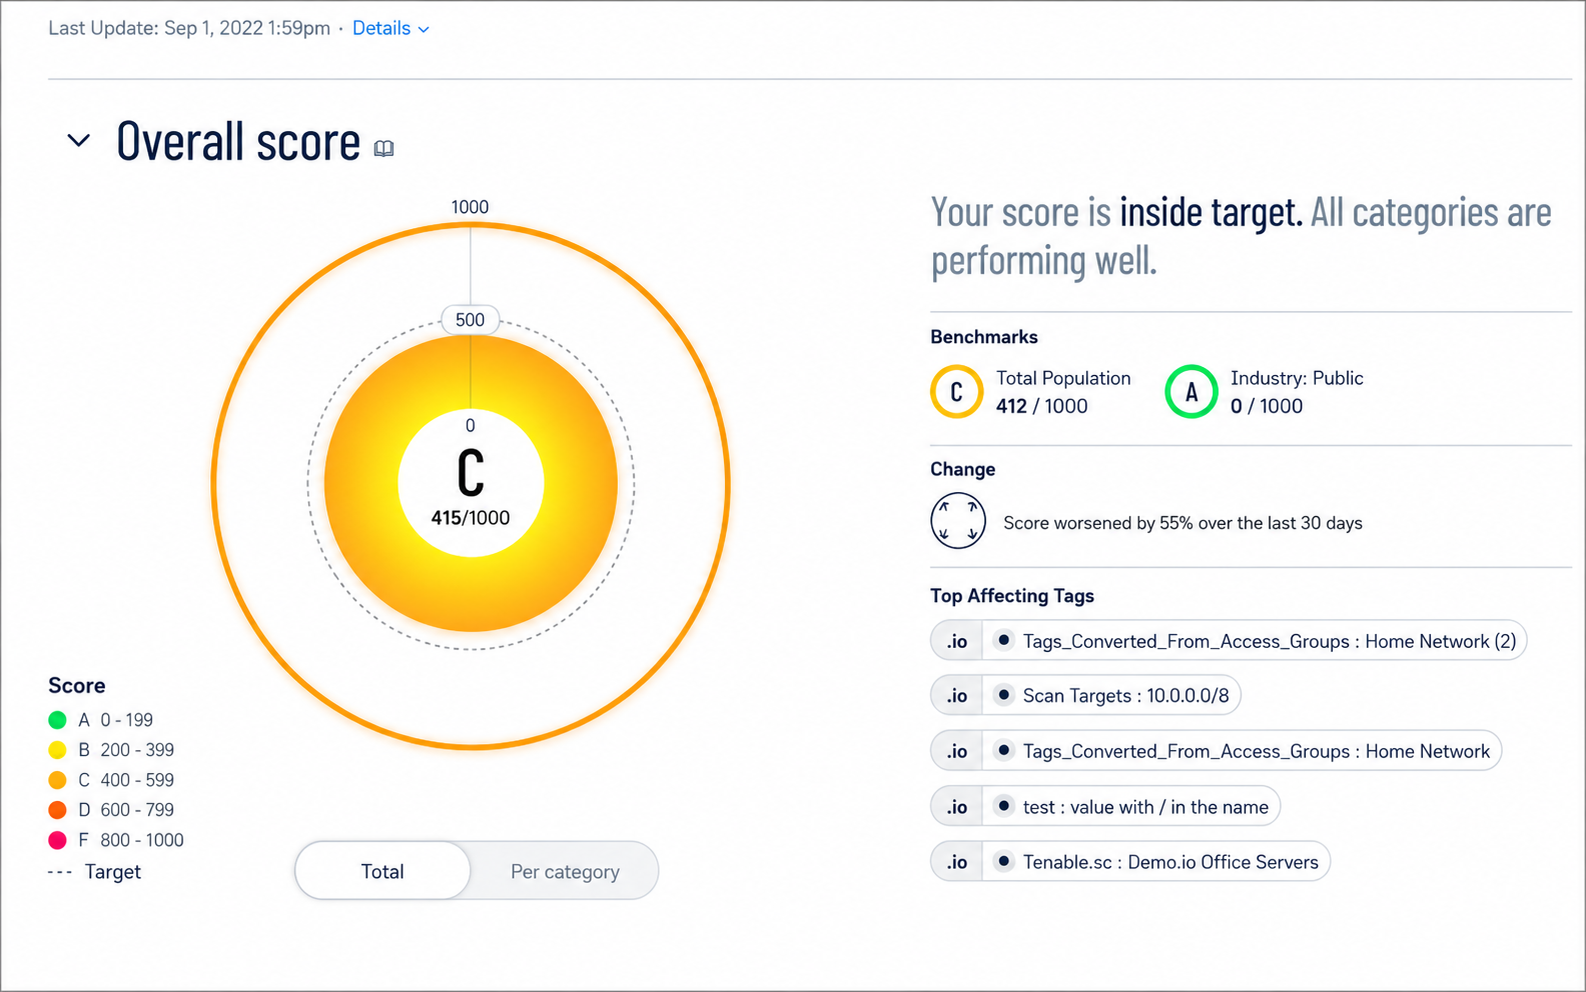Image resolution: width=1586 pixels, height=992 pixels.
Task: Expand the Details dropdown
Action: point(391,28)
